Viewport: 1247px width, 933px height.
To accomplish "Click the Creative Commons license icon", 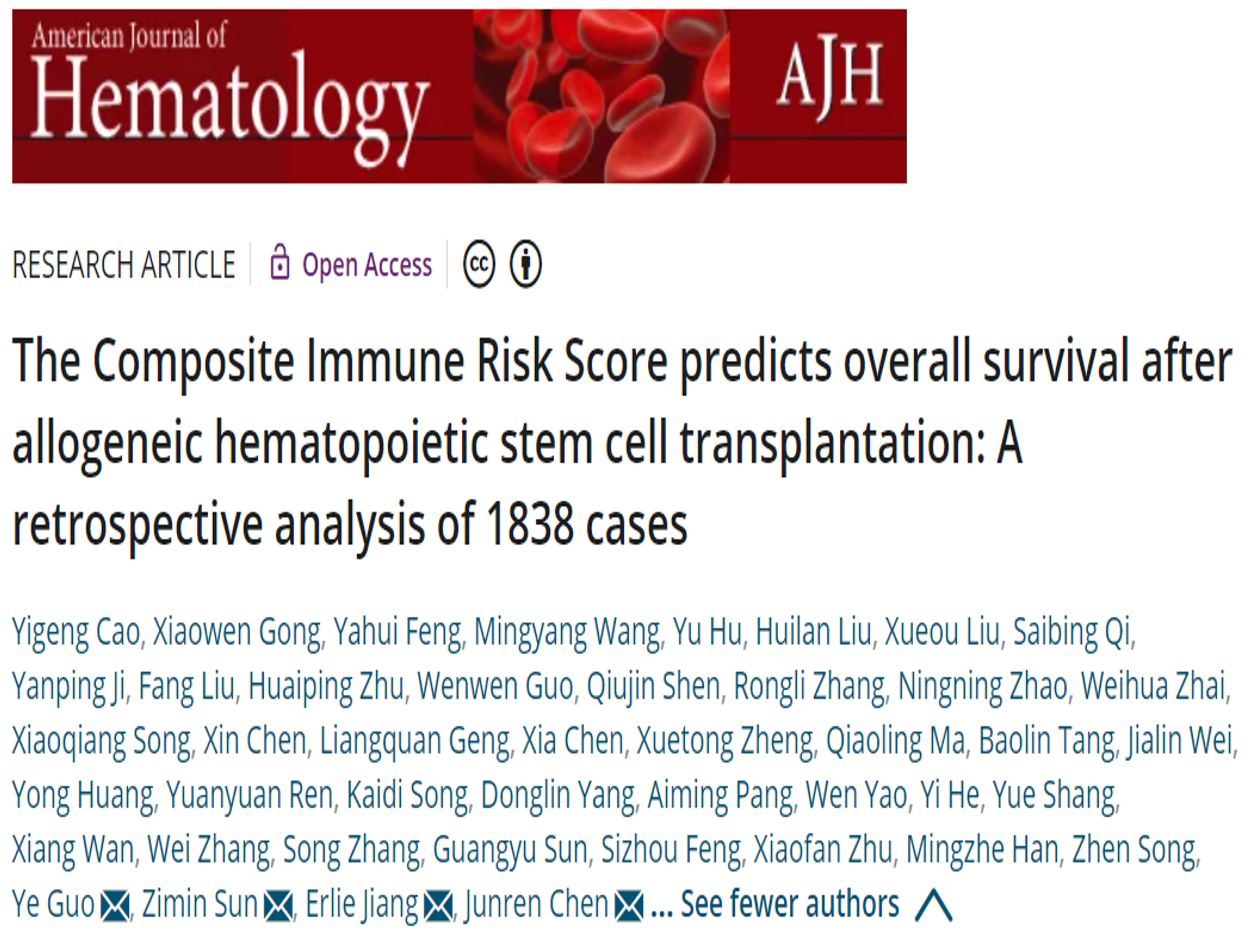I will tap(480, 264).
